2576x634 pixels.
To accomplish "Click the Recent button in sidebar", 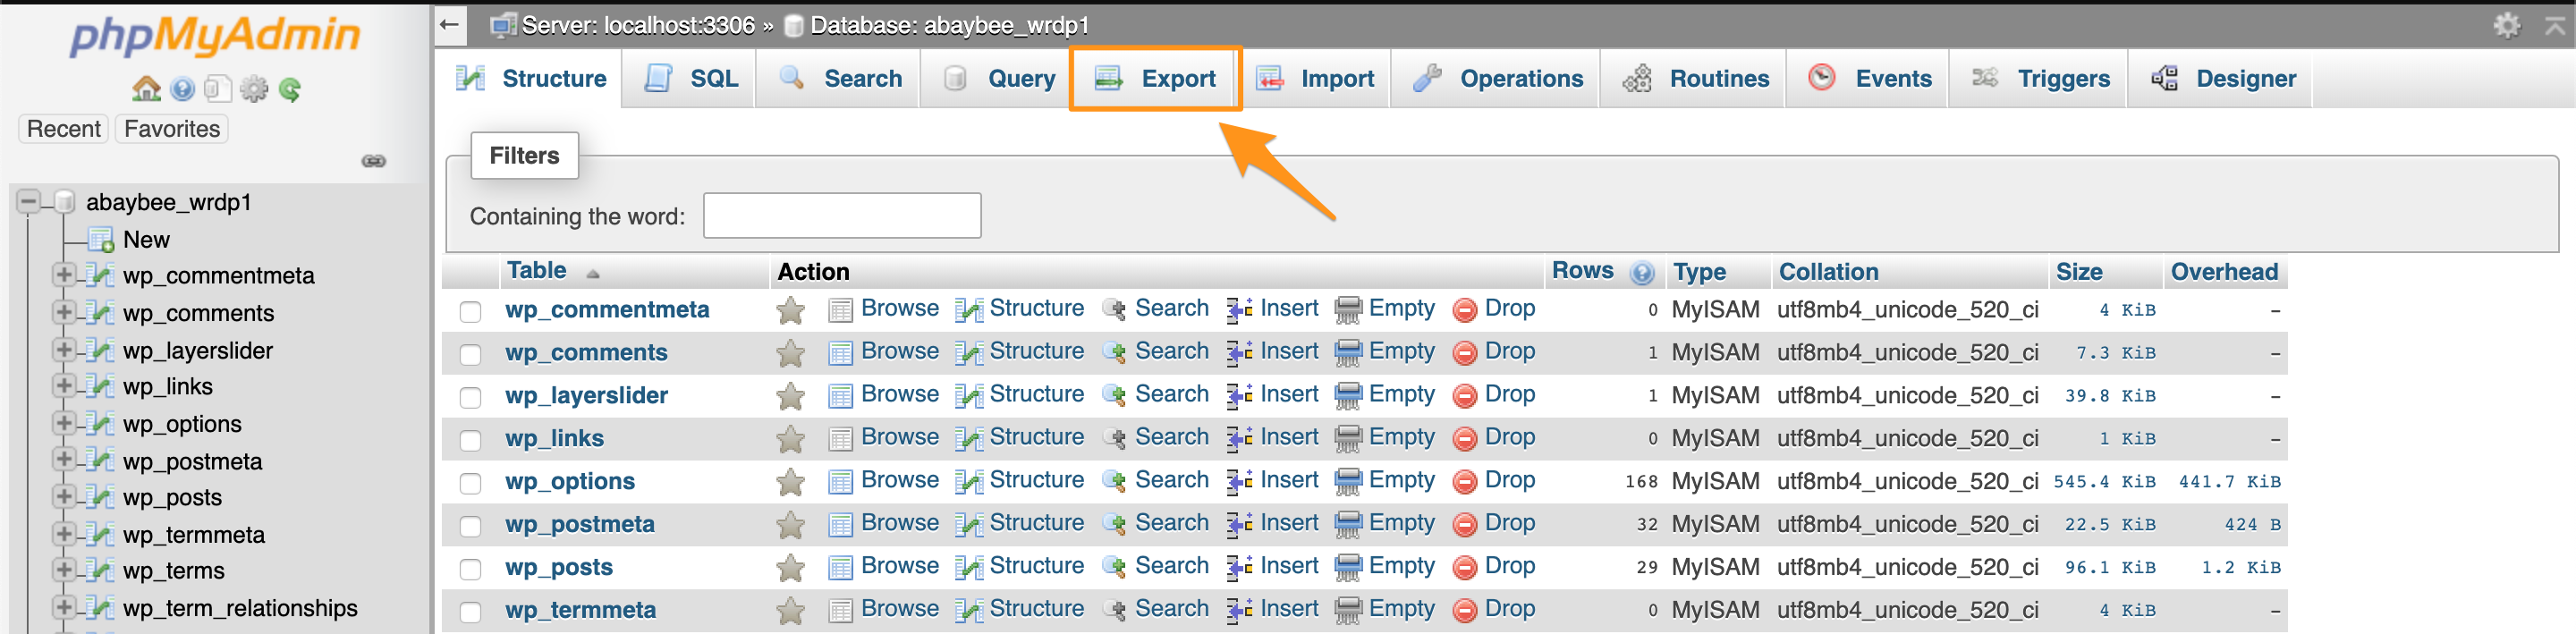I will point(63,129).
